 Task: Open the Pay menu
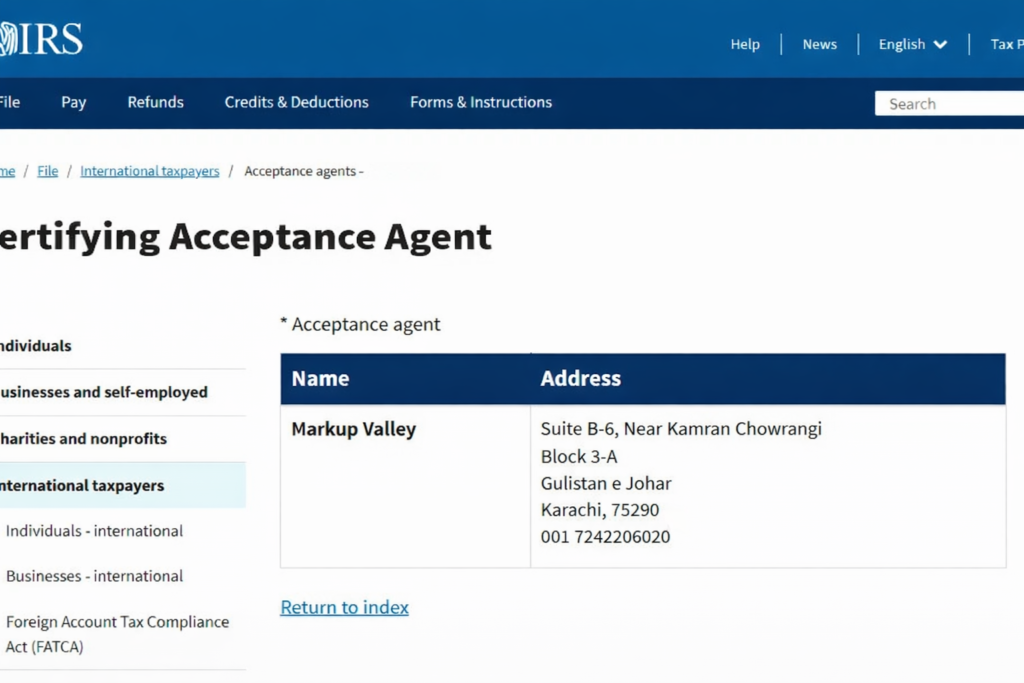tap(73, 102)
